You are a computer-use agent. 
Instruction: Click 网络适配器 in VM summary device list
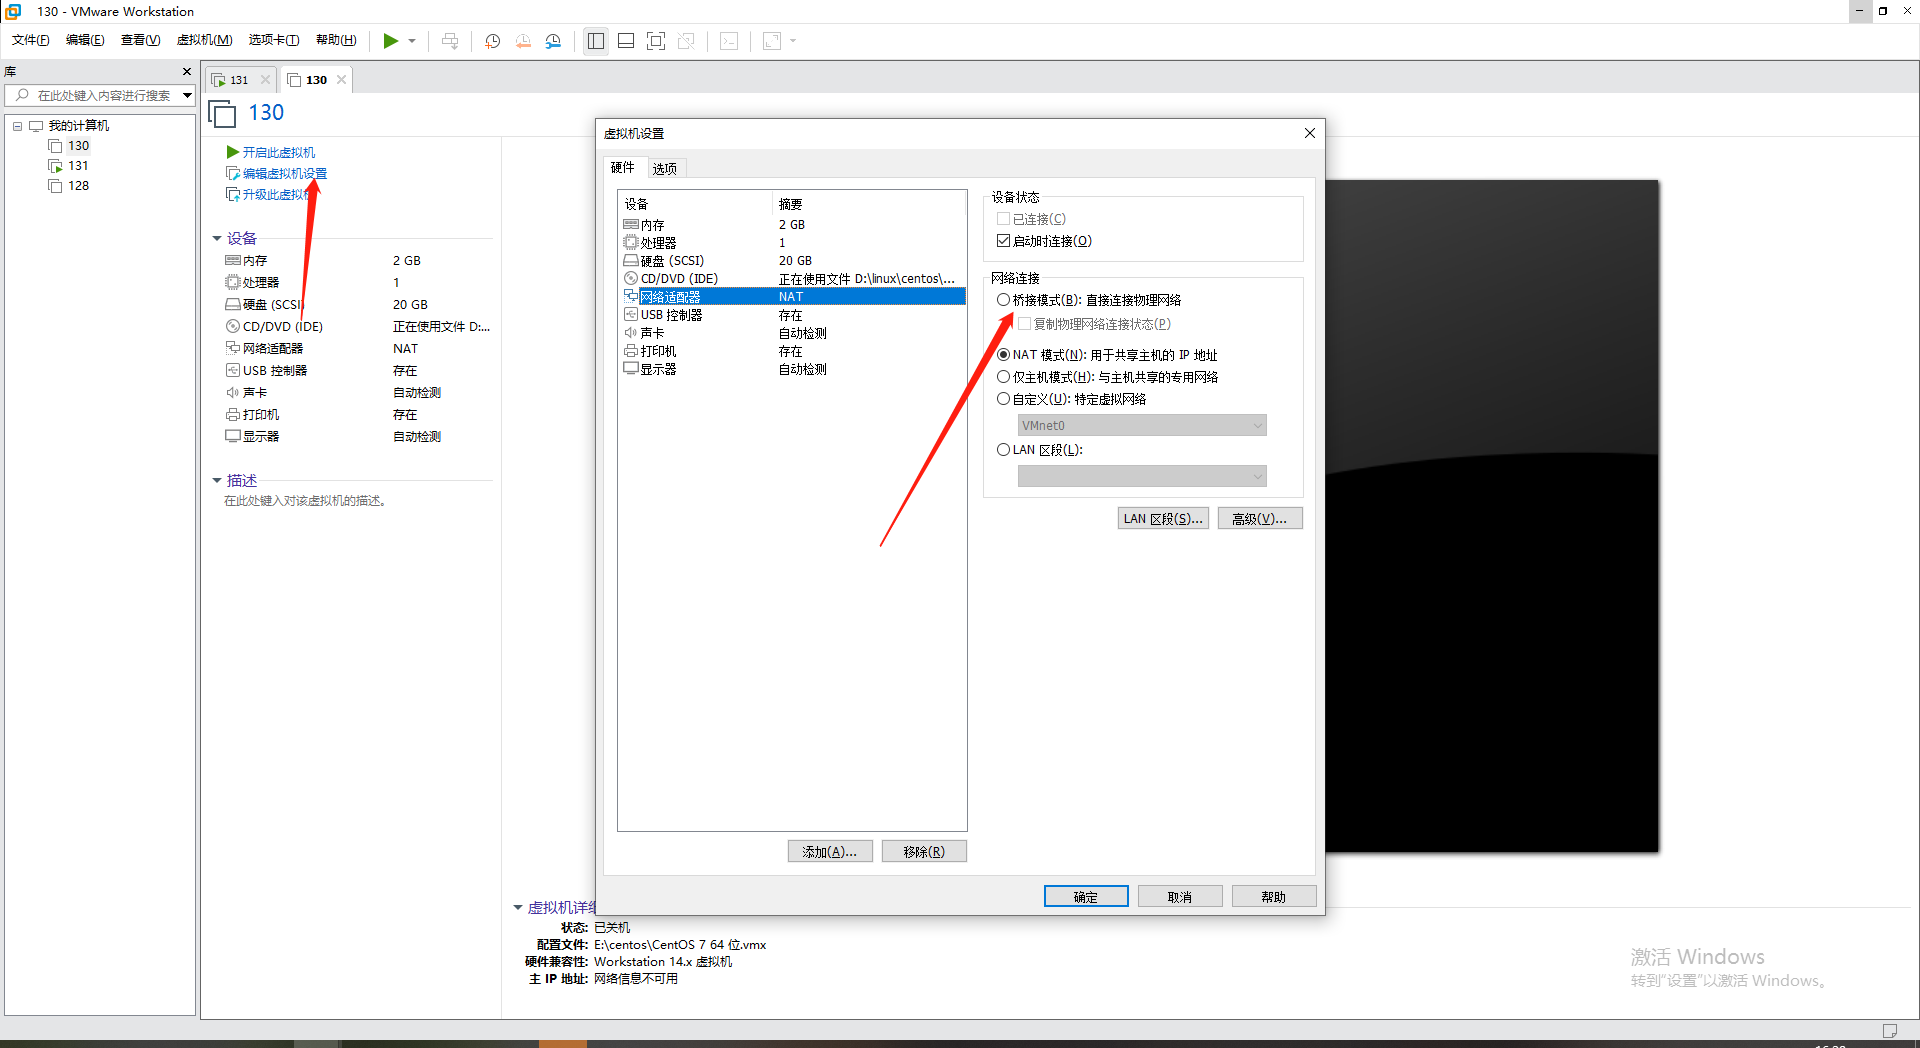pos(273,348)
